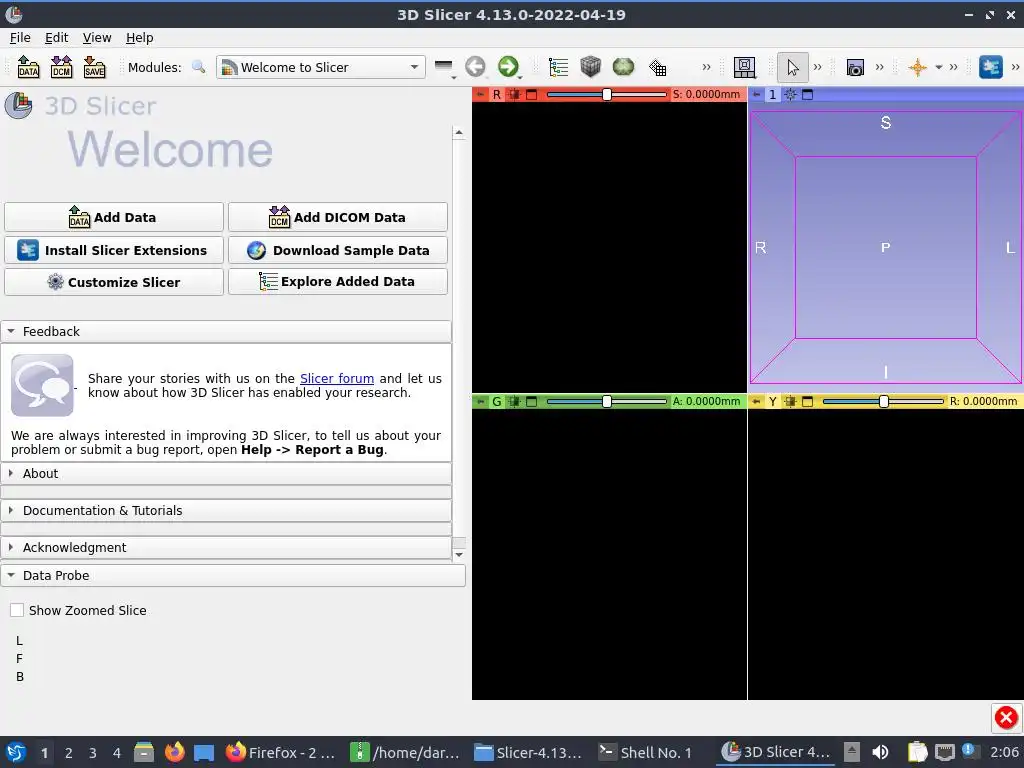Click the link views icon in Red slice bar
Viewport: 1024px width, 768px height.
(x=515, y=95)
